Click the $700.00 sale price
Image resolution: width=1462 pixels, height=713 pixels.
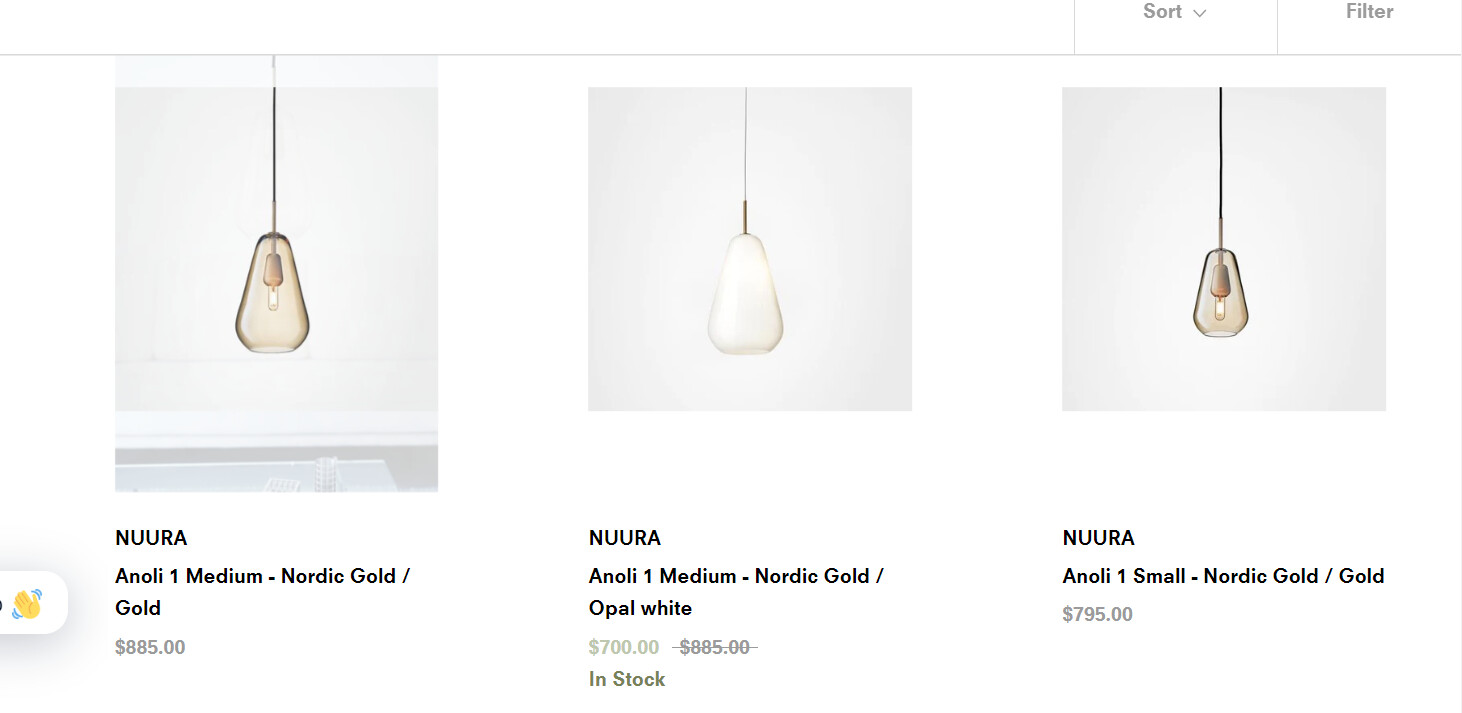[624, 647]
